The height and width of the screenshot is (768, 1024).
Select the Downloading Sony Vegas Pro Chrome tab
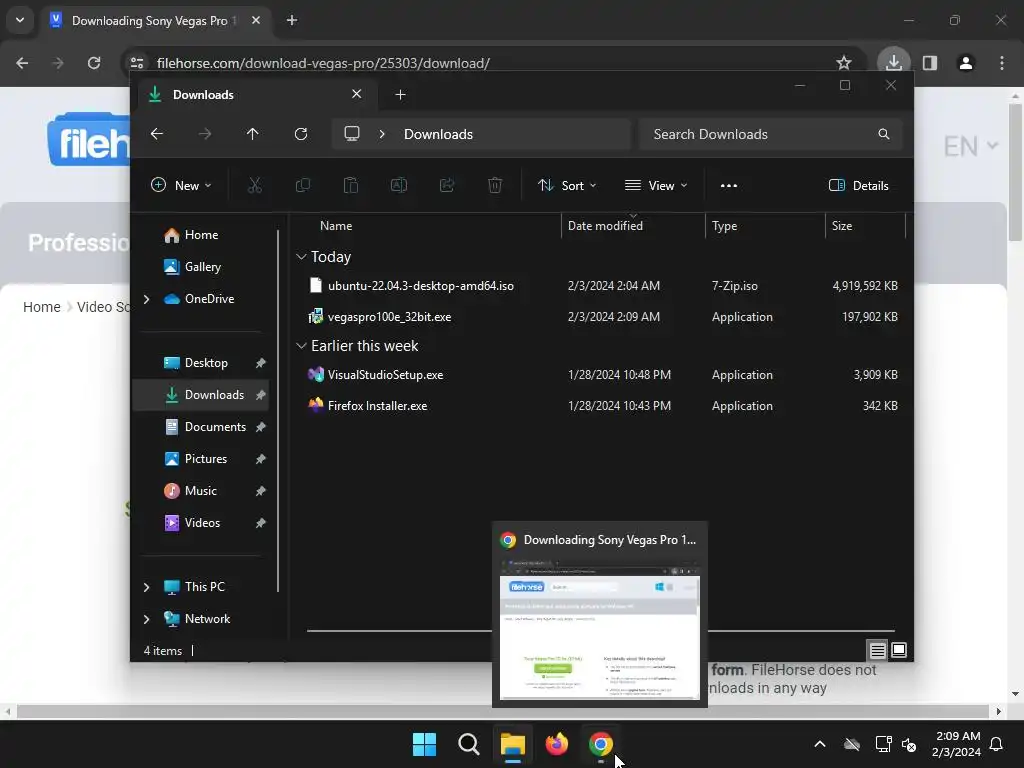154,21
